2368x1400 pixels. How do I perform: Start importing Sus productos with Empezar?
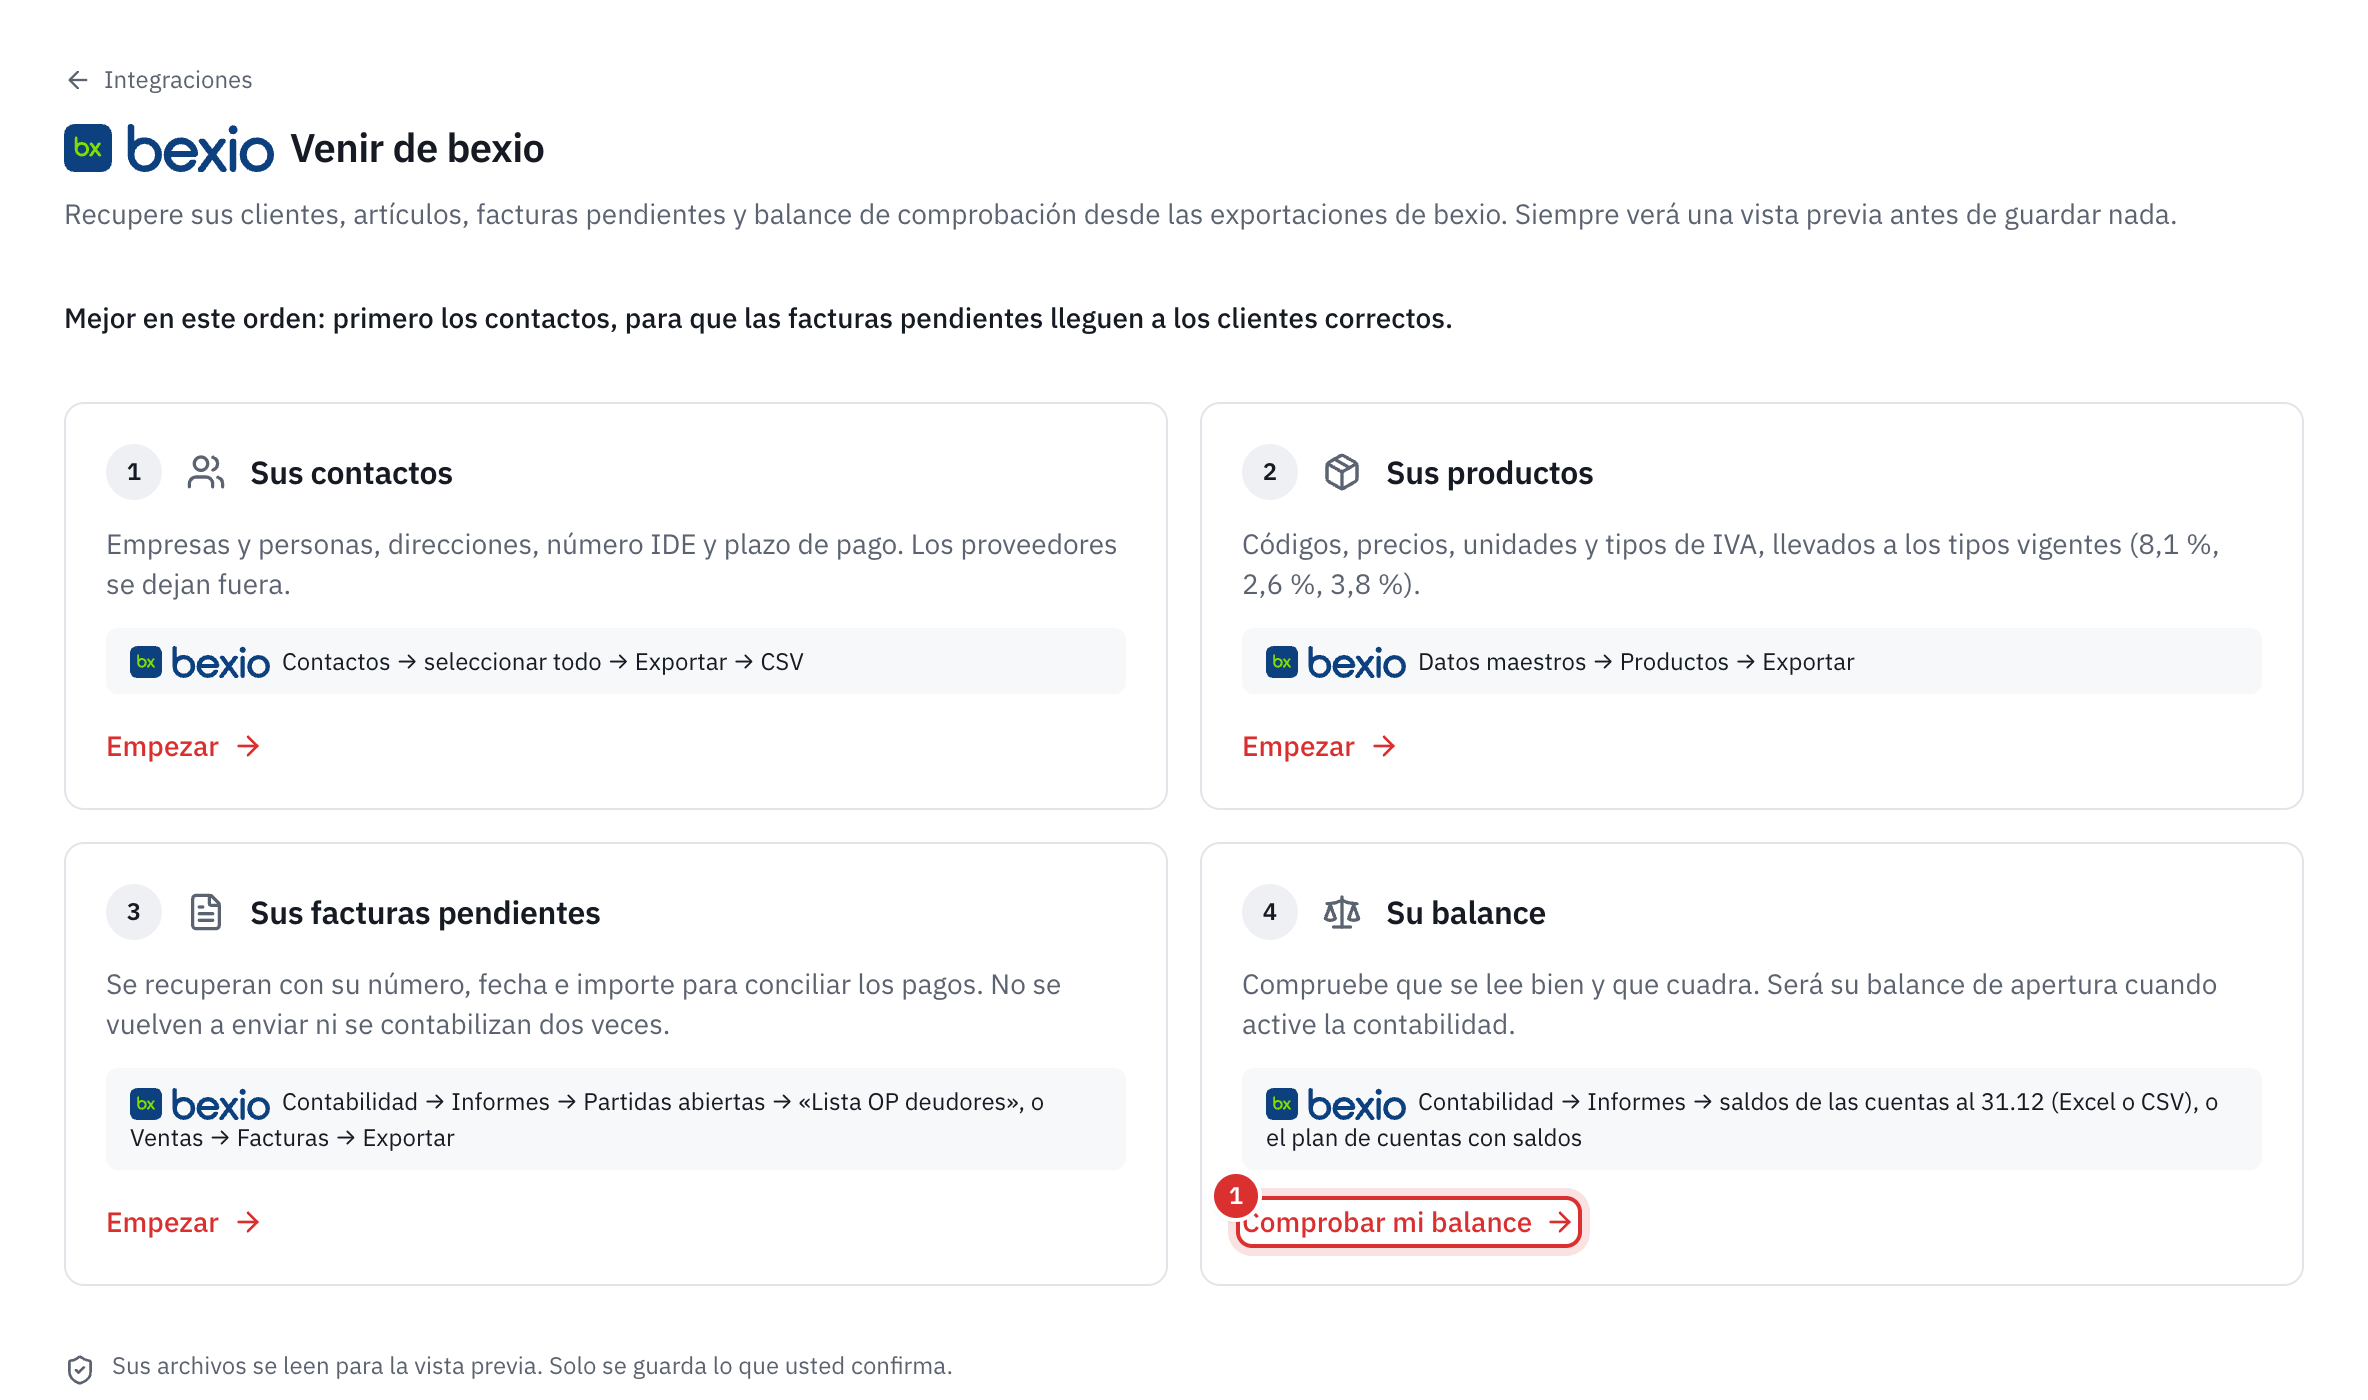click(x=1320, y=746)
